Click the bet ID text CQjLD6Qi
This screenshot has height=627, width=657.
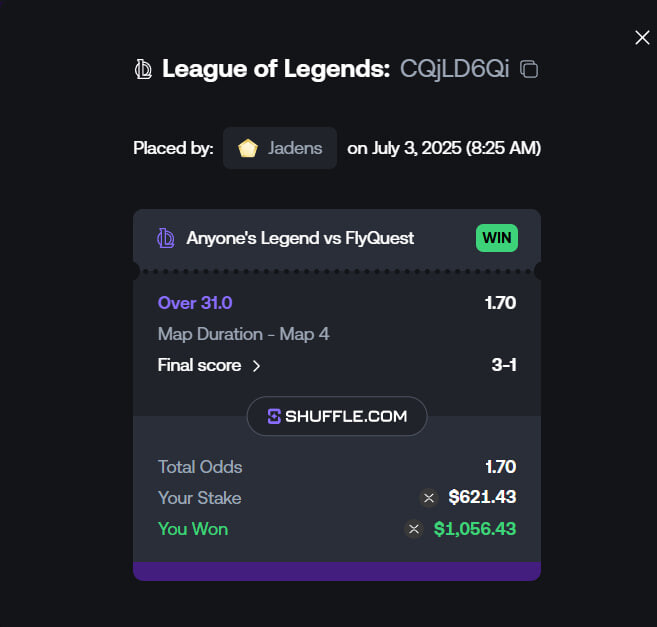pos(455,69)
